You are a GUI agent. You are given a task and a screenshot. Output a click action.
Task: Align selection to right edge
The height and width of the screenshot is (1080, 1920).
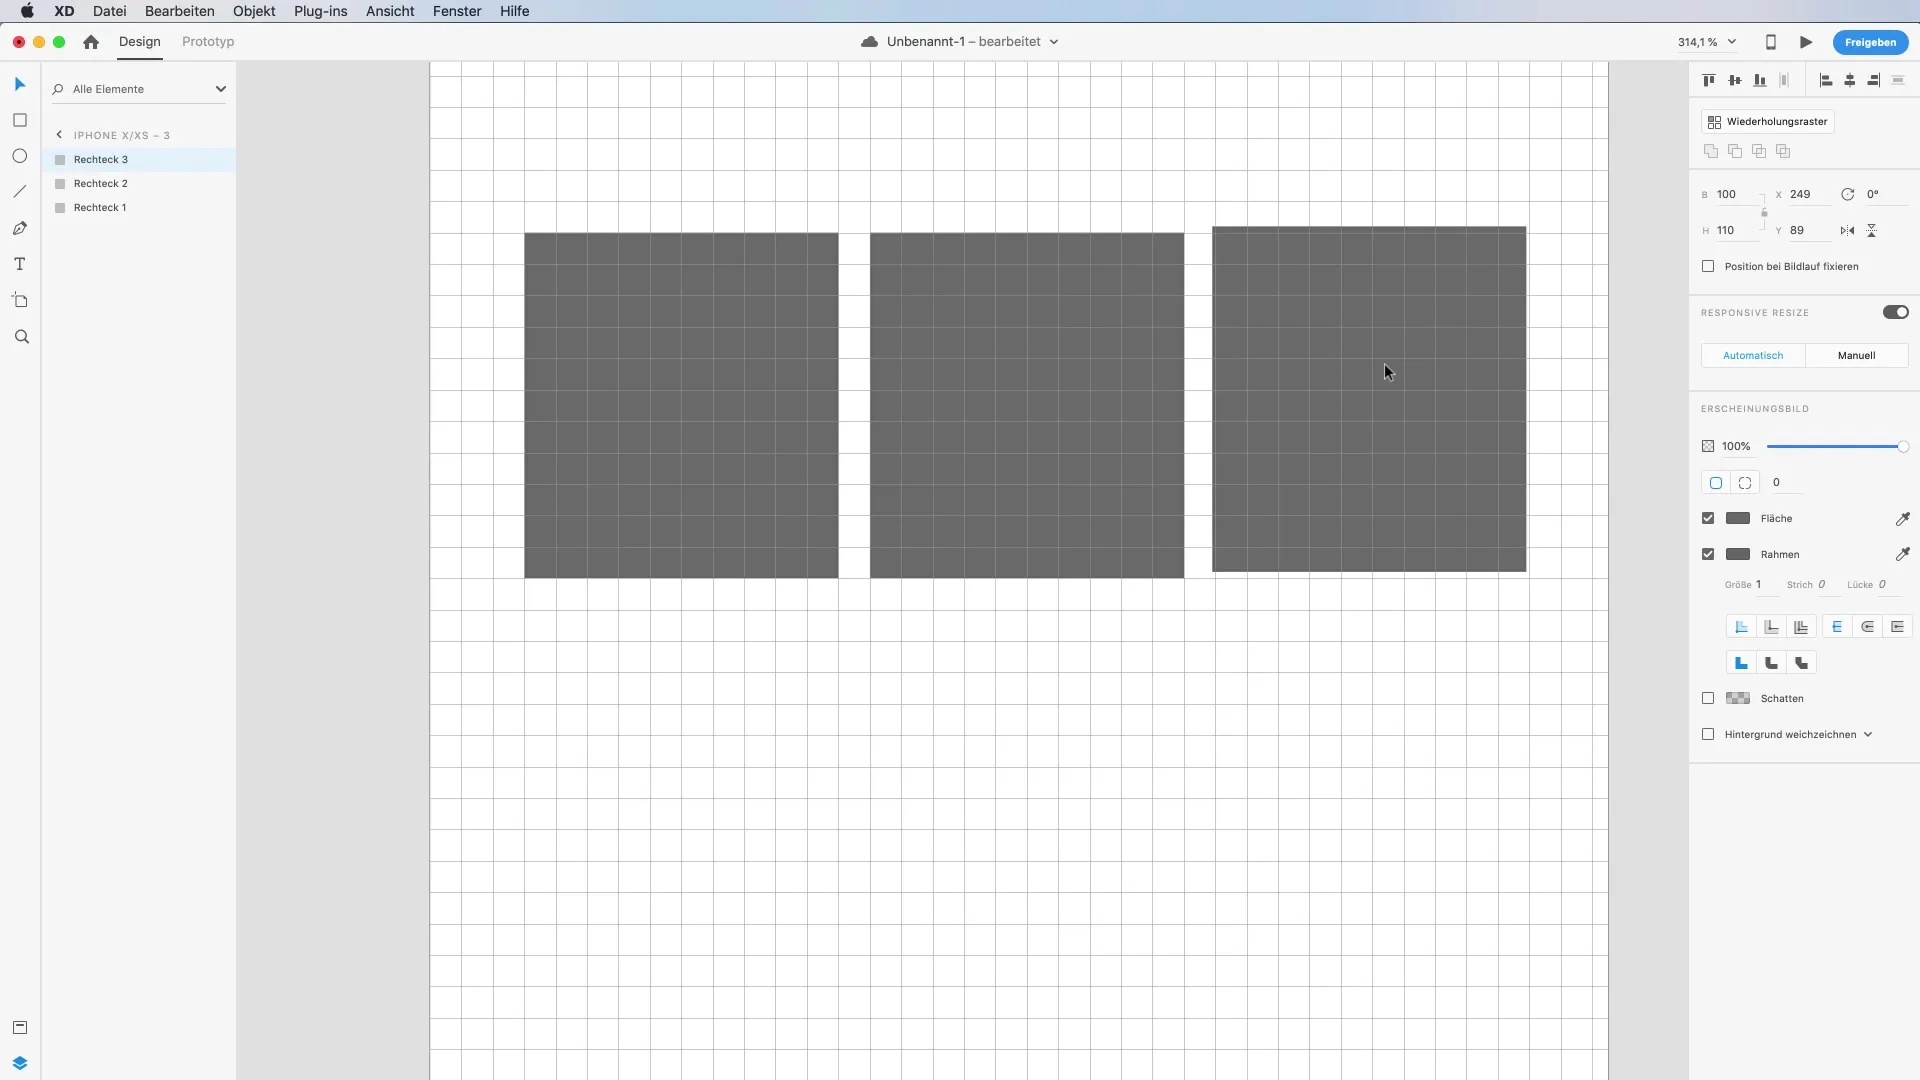click(x=1874, y=80)
